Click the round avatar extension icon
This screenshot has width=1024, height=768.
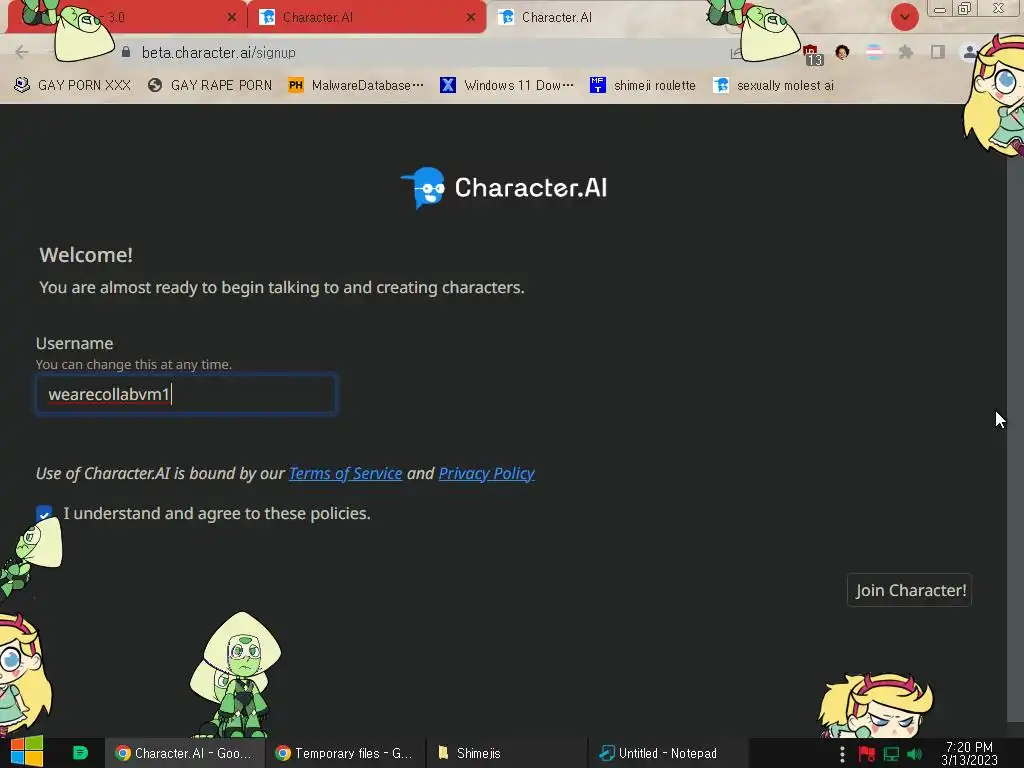842,52
